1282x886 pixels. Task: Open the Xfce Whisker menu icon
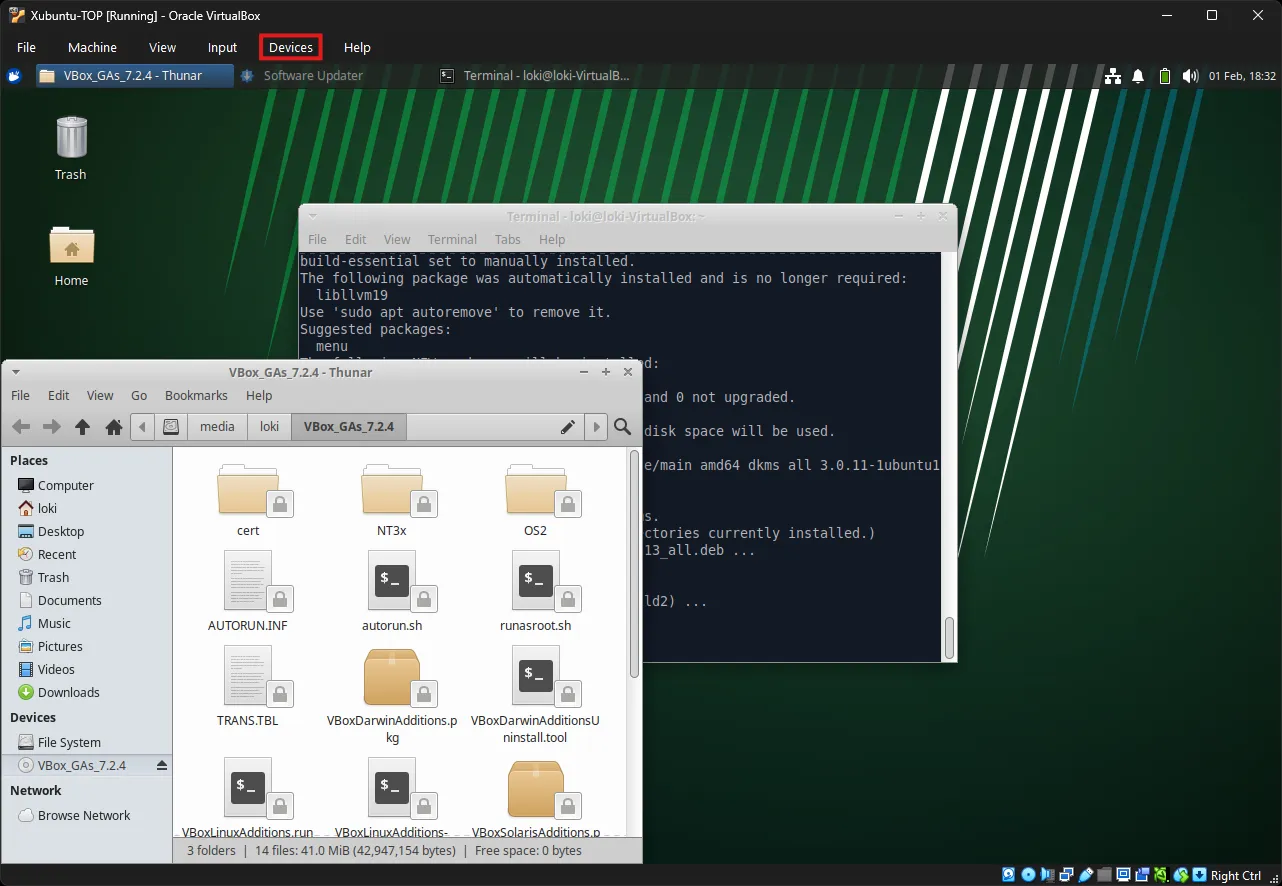click(14, 76)
